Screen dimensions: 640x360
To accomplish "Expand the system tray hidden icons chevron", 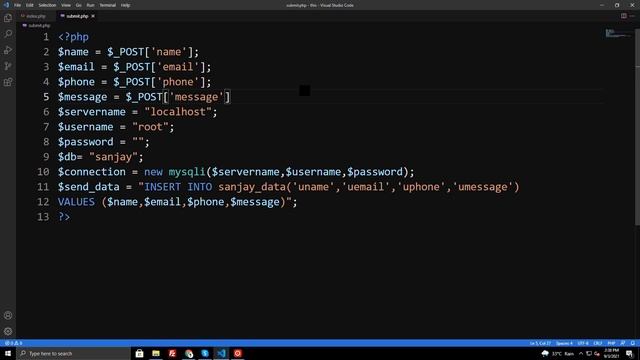I will click(x=581, y=353).
